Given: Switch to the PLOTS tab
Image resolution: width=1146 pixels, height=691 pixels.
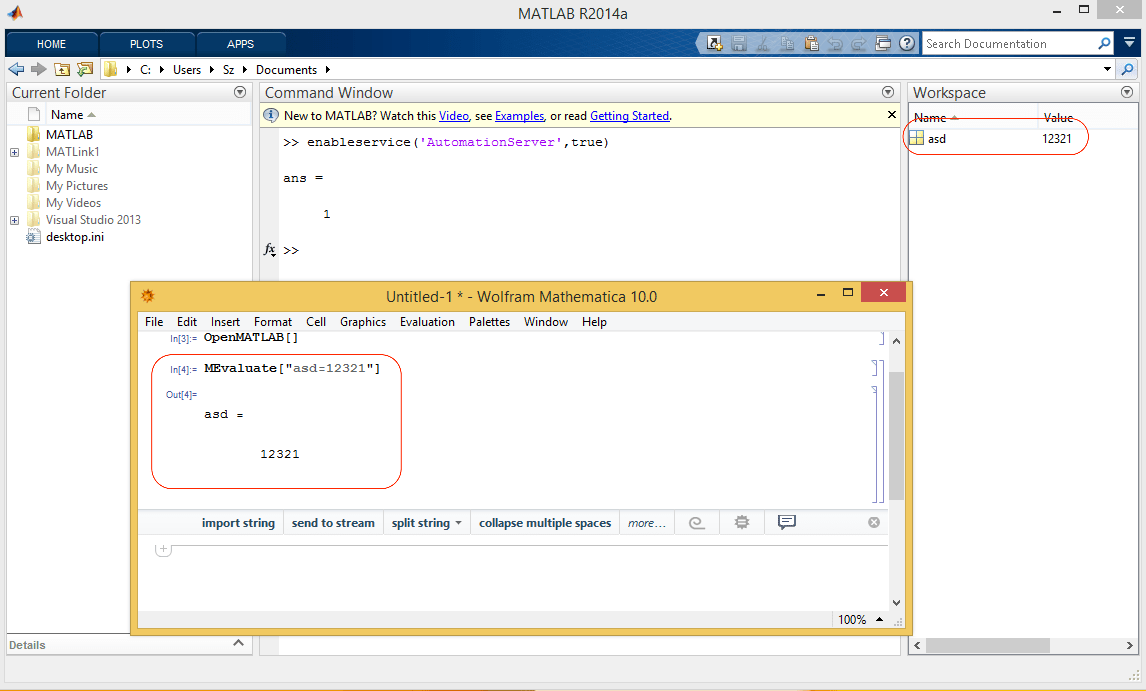Looking at the screenshot, I should click(146, 44).
